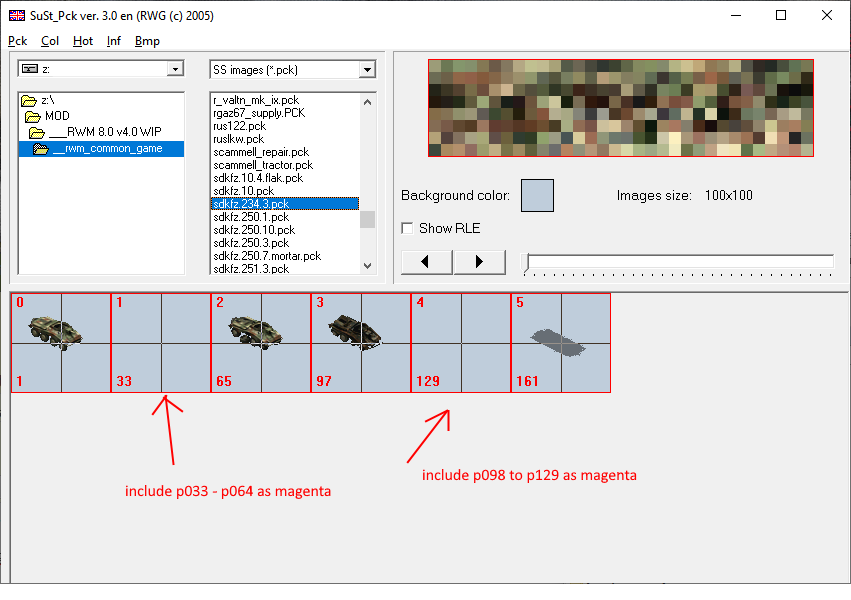Click the next frame right arrow button
The height and width of the screenshot is (600, 851).
pyautogui.click(x=479, y=262)
